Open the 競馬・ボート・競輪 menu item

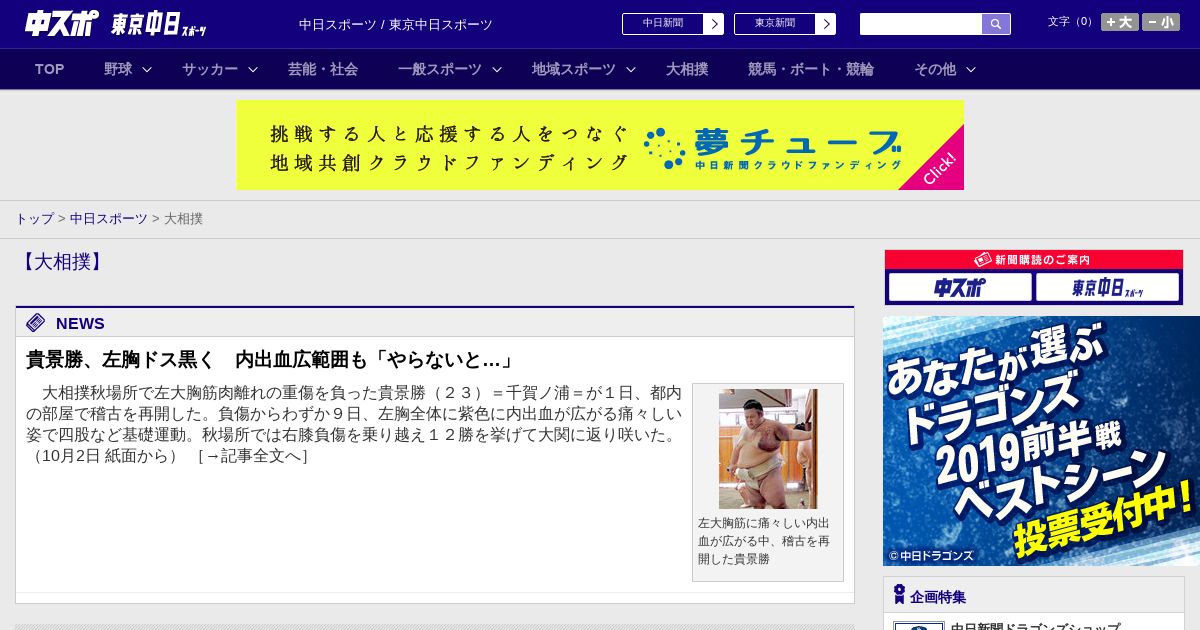click(811, 69)
